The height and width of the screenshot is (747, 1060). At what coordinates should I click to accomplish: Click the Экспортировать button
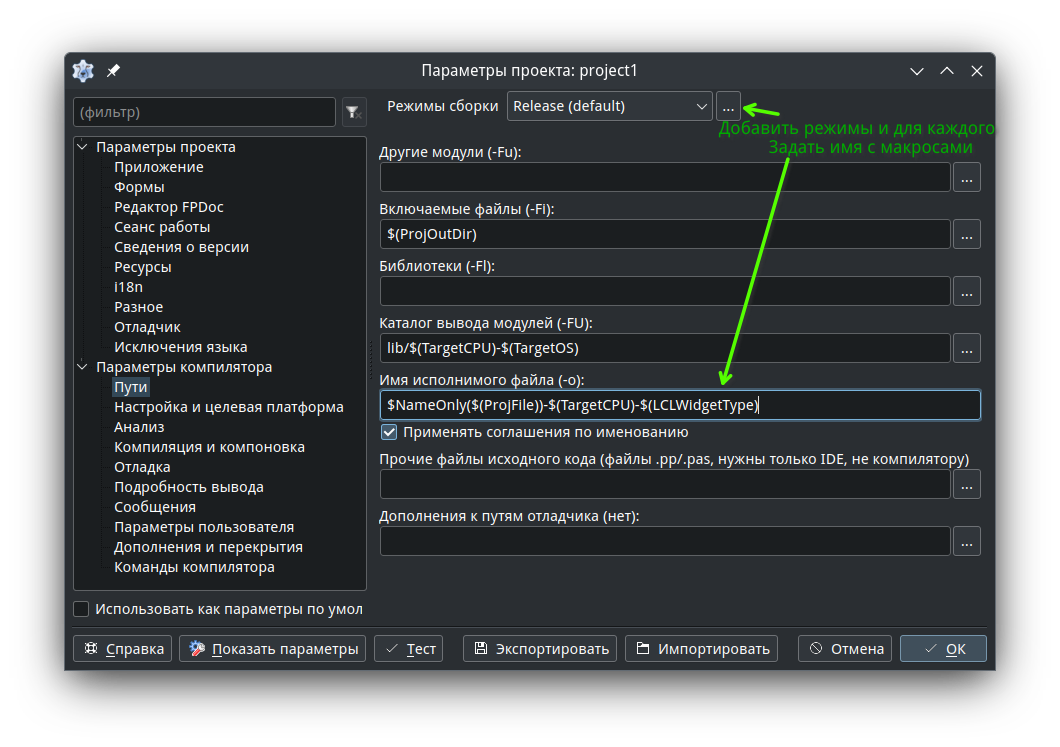tap(540, 649)
